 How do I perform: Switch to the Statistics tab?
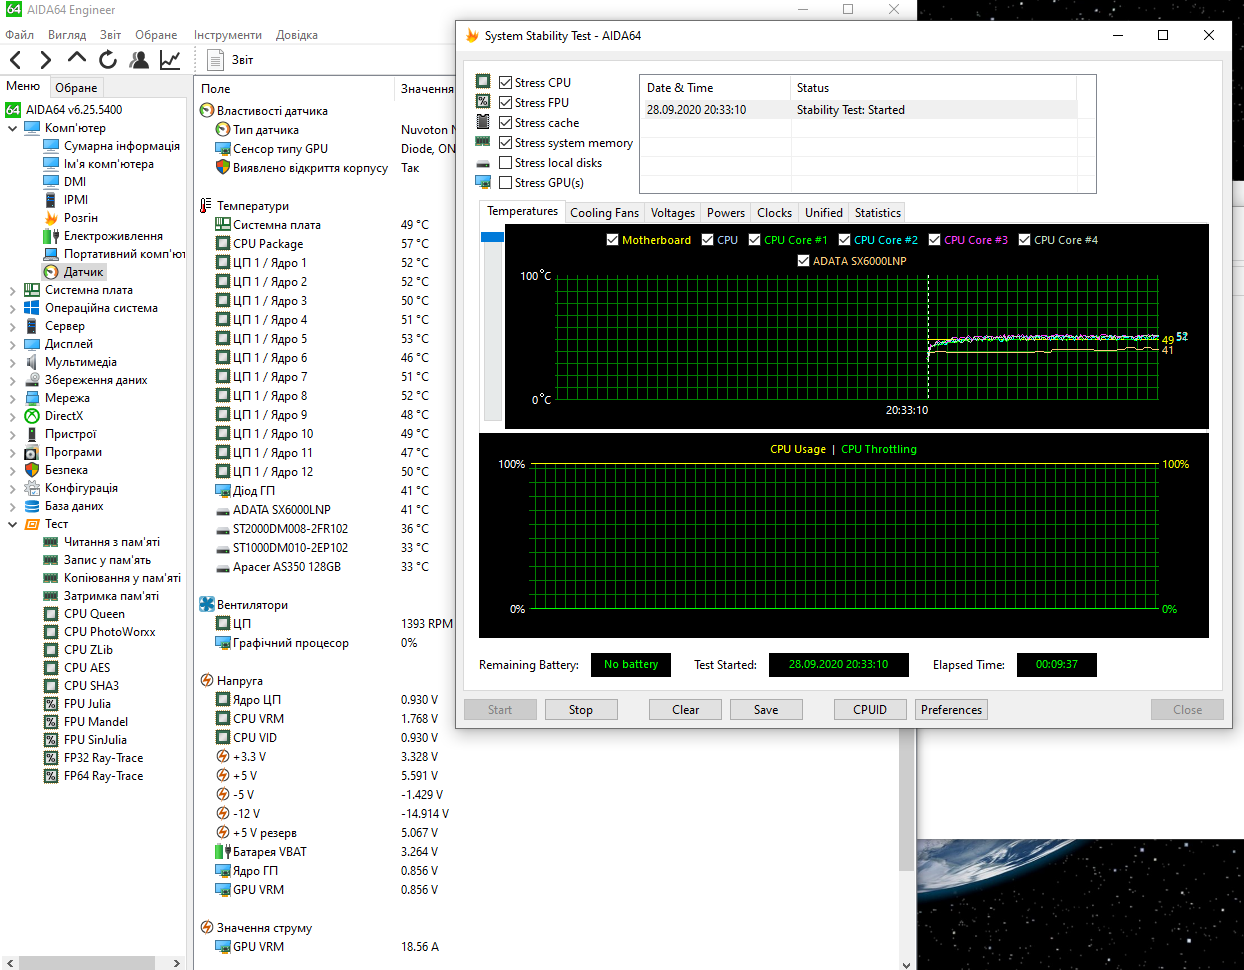(878, 213)
